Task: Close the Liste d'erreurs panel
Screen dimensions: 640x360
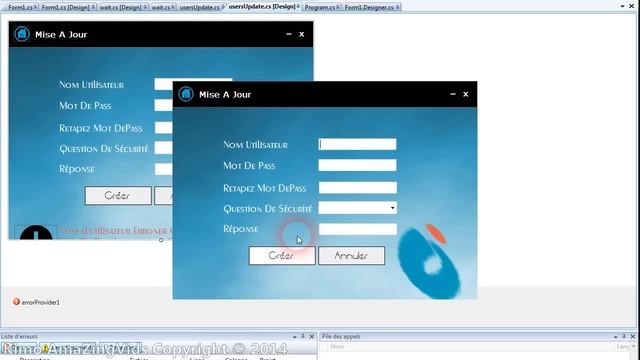Action: click(x=311, y=336)
